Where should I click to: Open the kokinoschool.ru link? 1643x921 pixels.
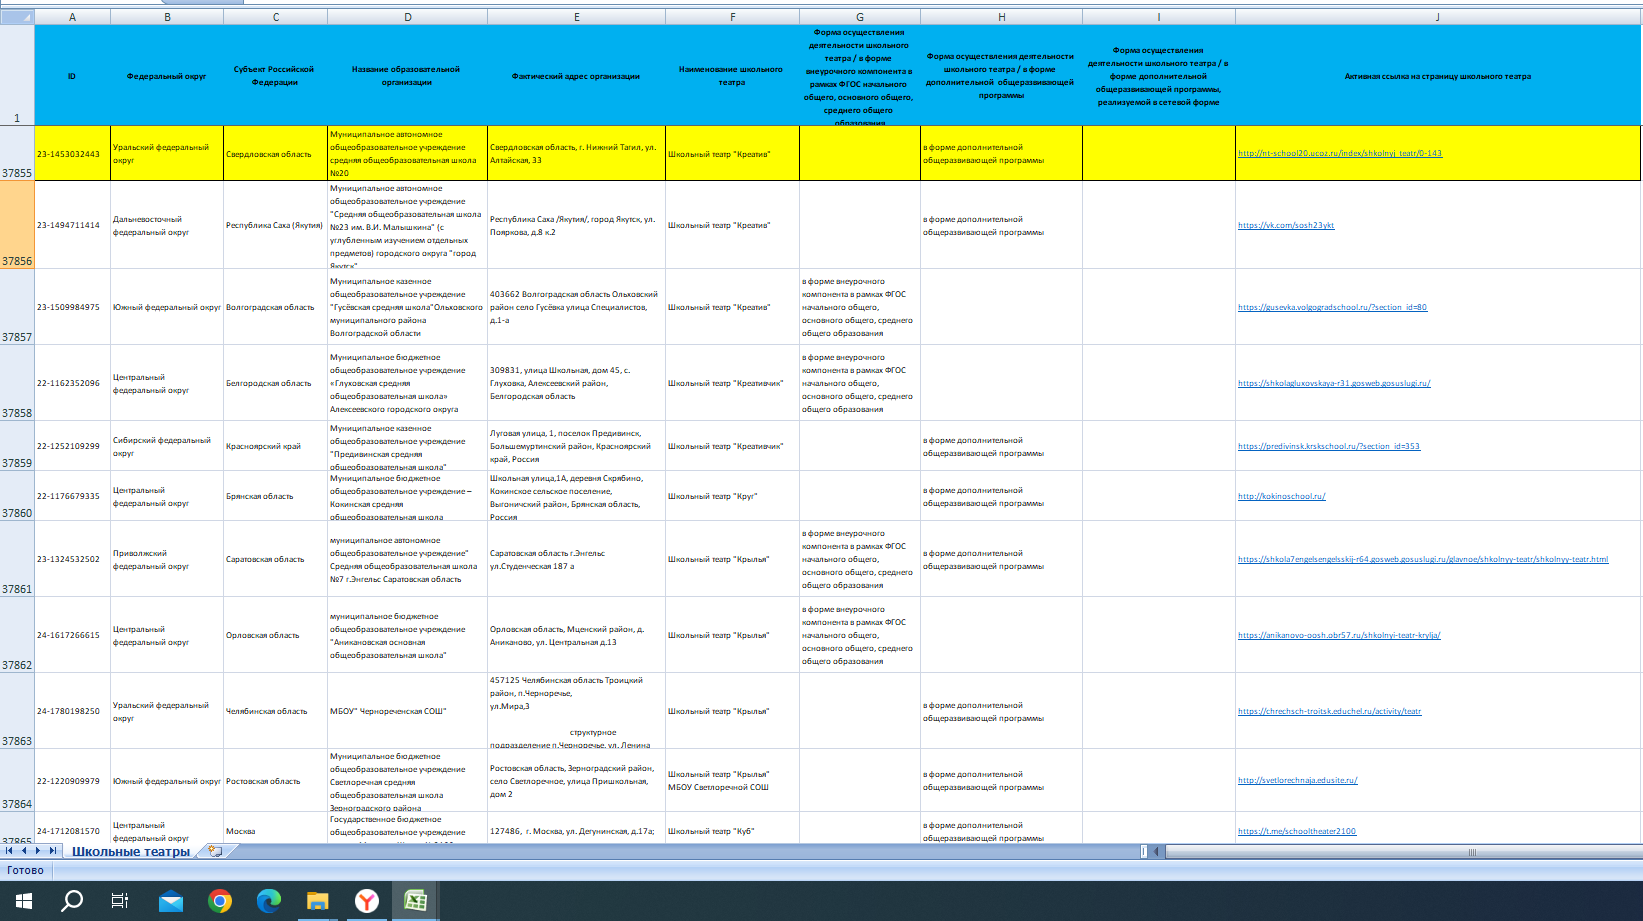pos(1281,497)
